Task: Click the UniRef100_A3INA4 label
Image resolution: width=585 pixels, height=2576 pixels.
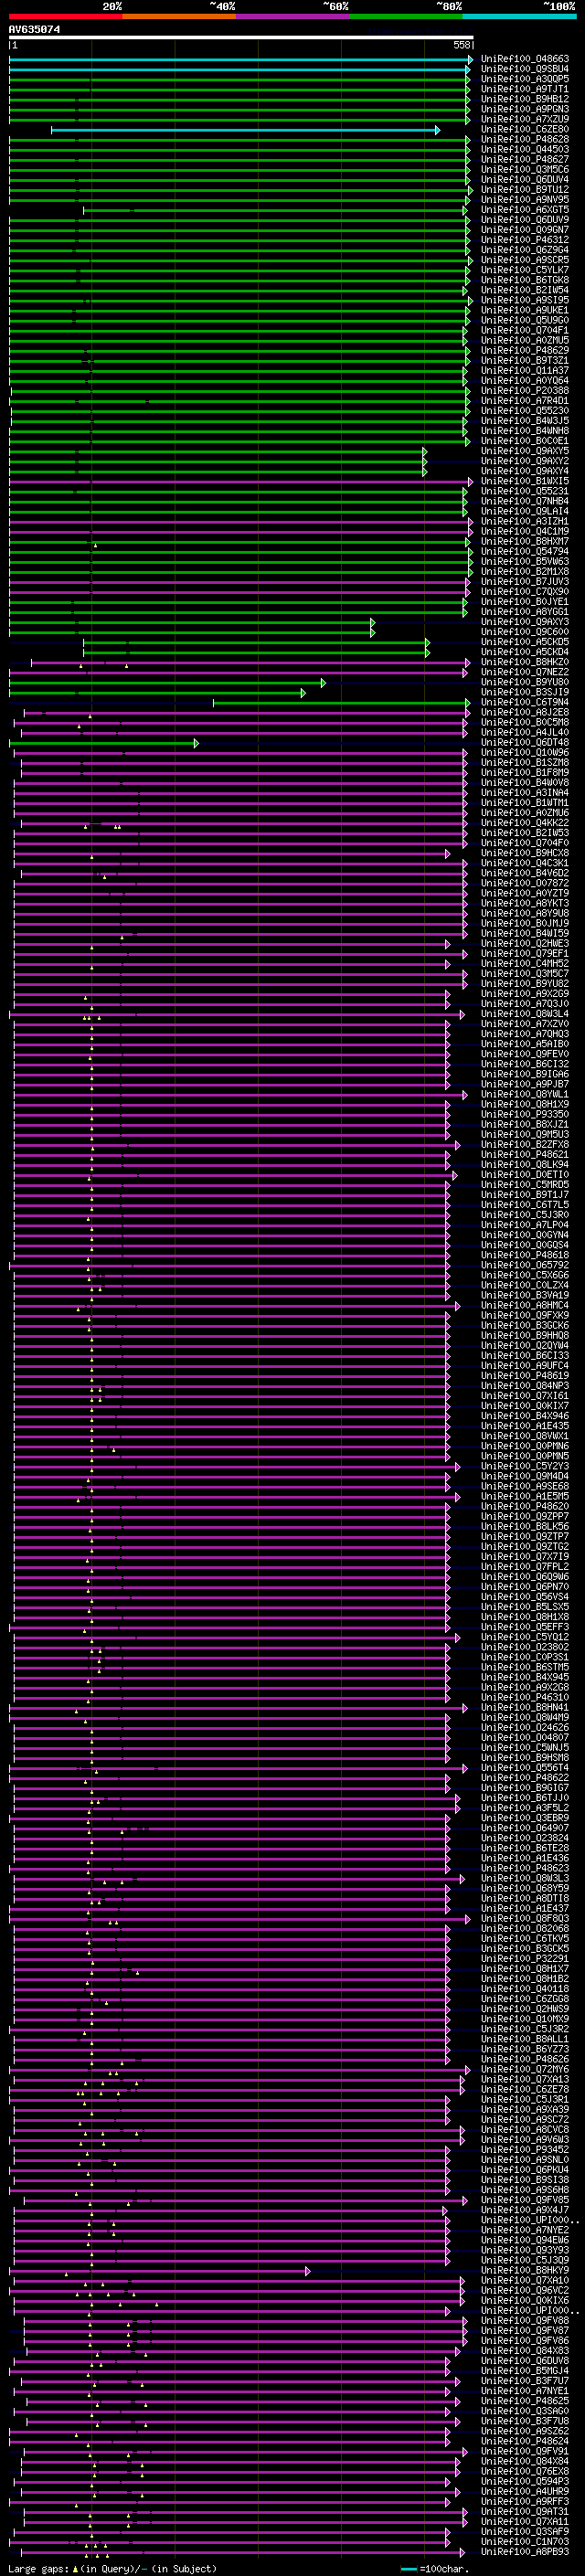Action: tap(525, 792)
